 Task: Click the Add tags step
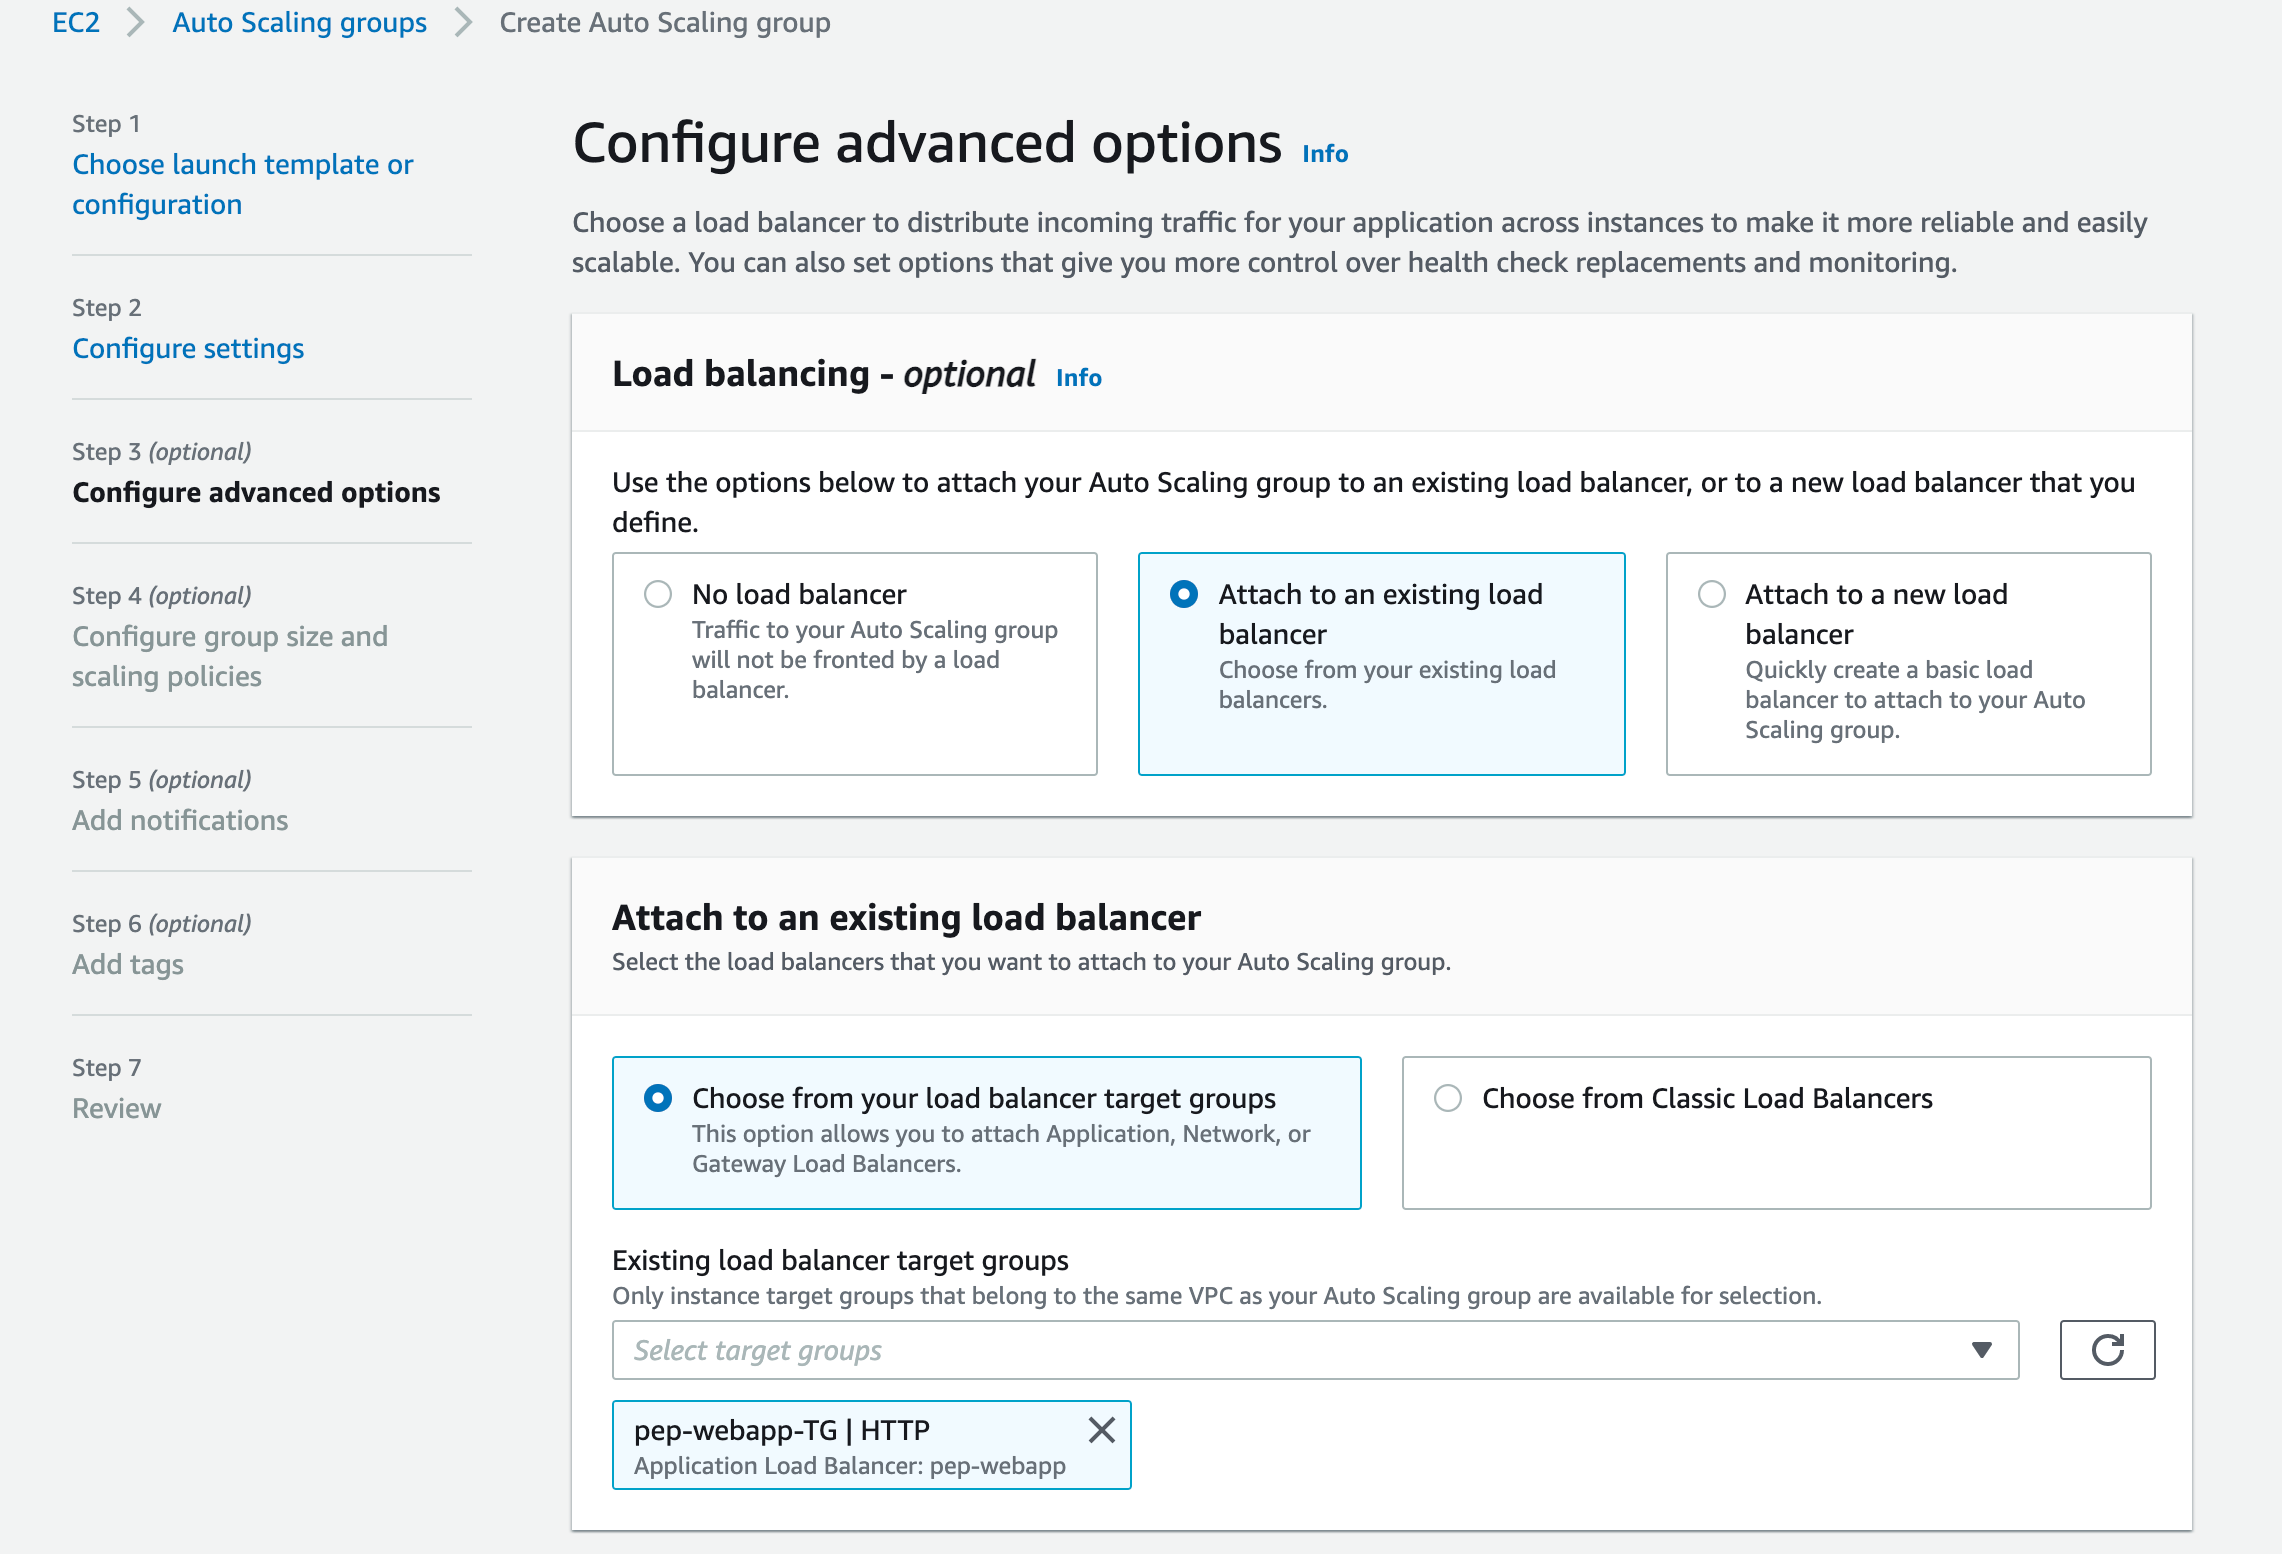(x=128, y=964)
